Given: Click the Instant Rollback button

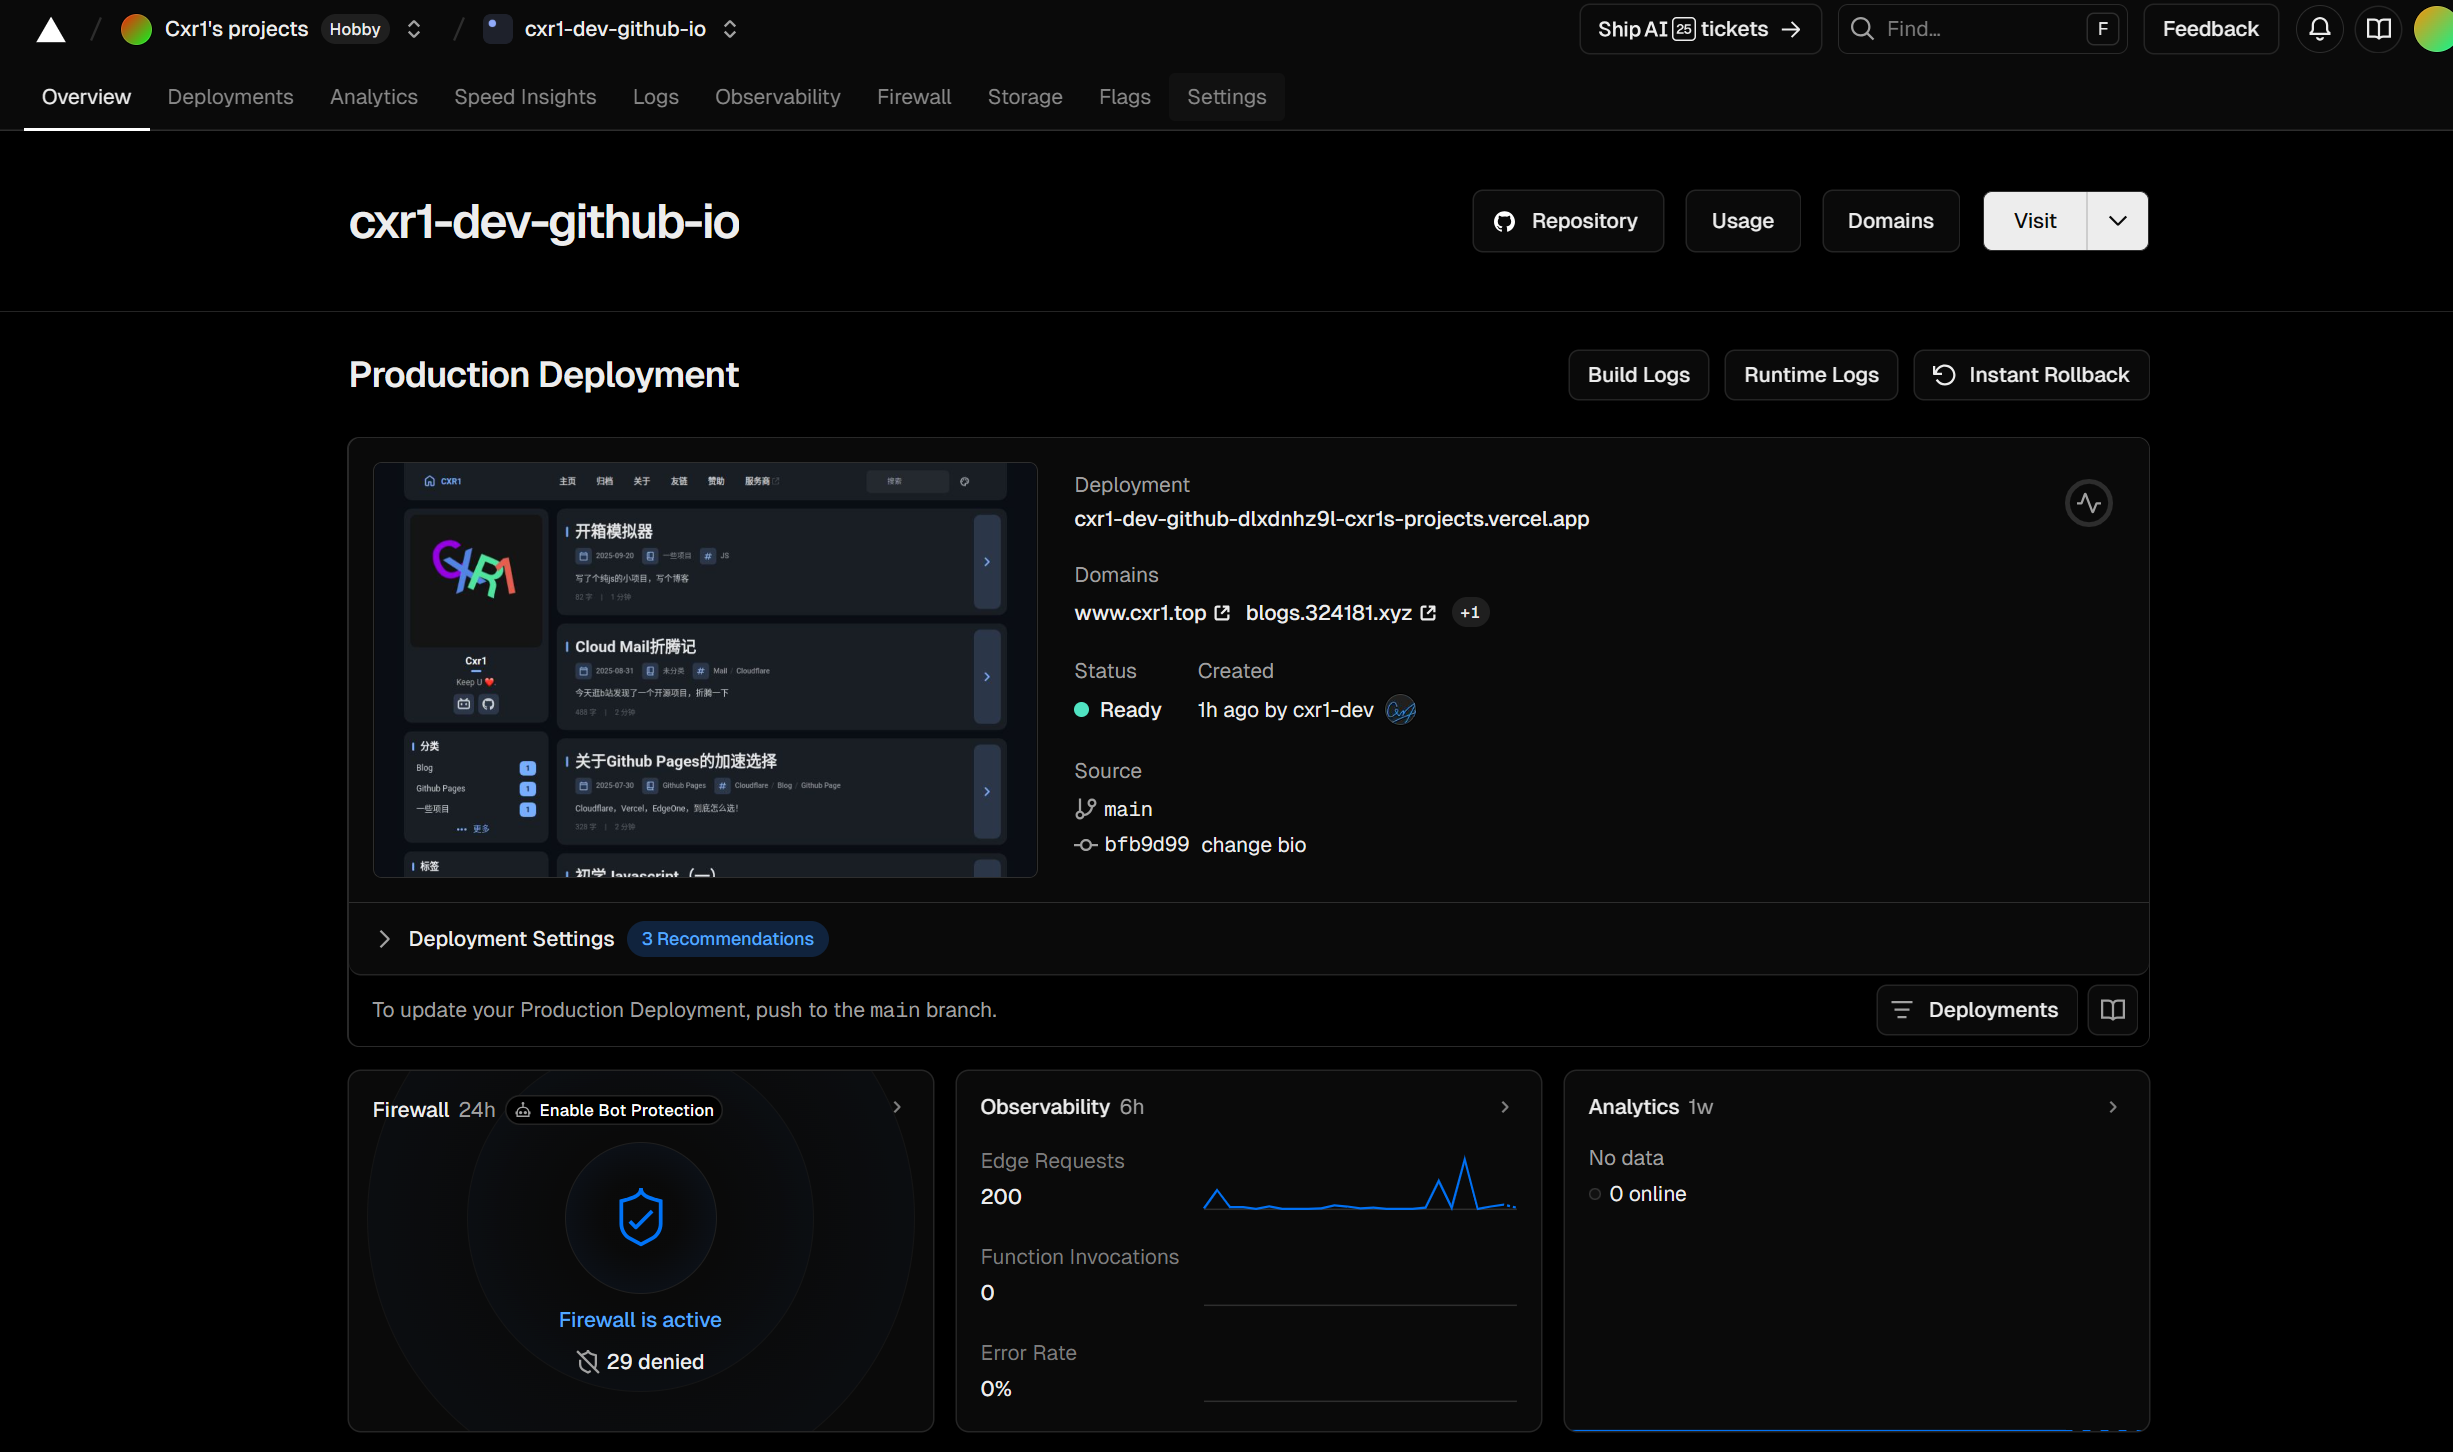Looking at the screenshot, I should click(x=2030, y=375).
